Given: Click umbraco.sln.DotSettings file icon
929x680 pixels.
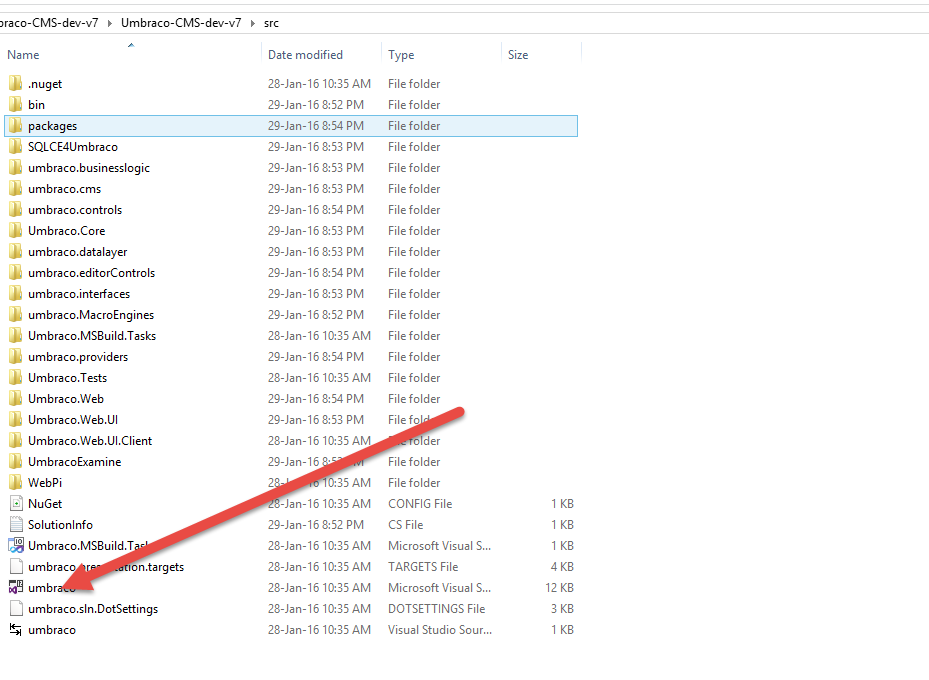Looking at the screenshot, I should coord(16,609).
